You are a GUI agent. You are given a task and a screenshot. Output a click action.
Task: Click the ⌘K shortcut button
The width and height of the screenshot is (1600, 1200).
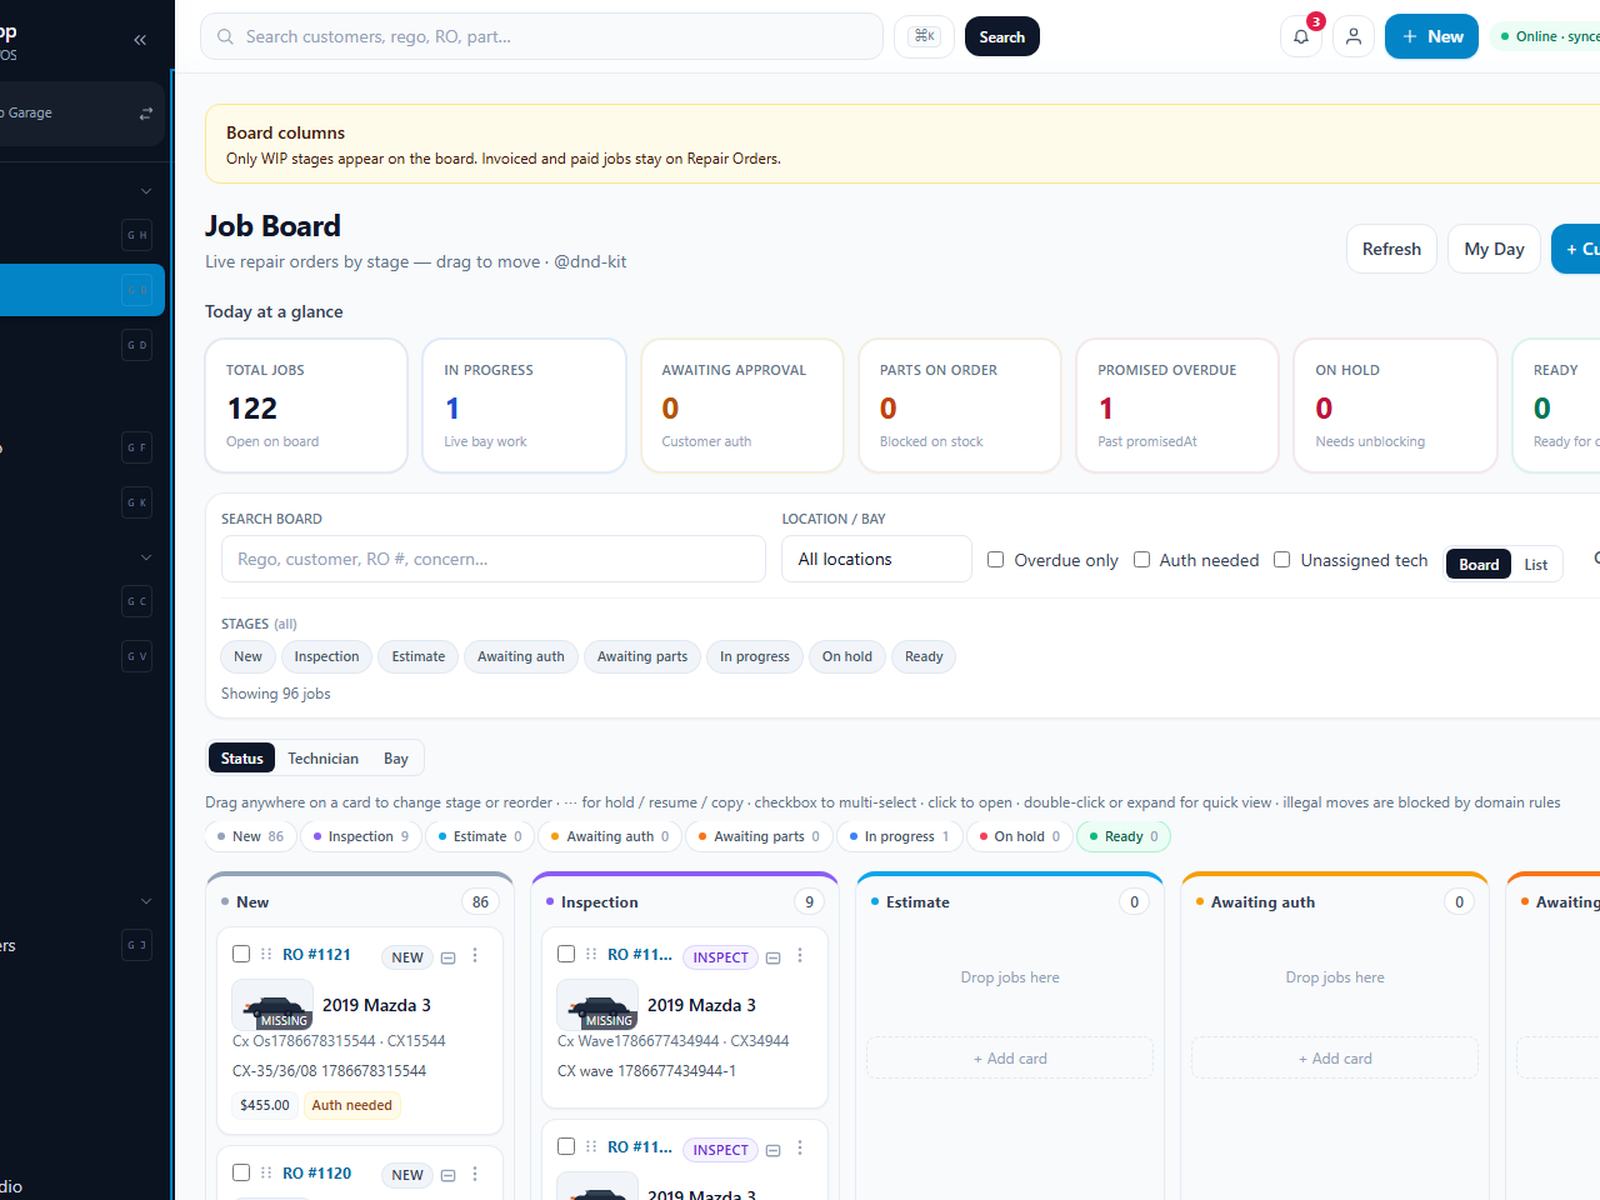[924, 37]
